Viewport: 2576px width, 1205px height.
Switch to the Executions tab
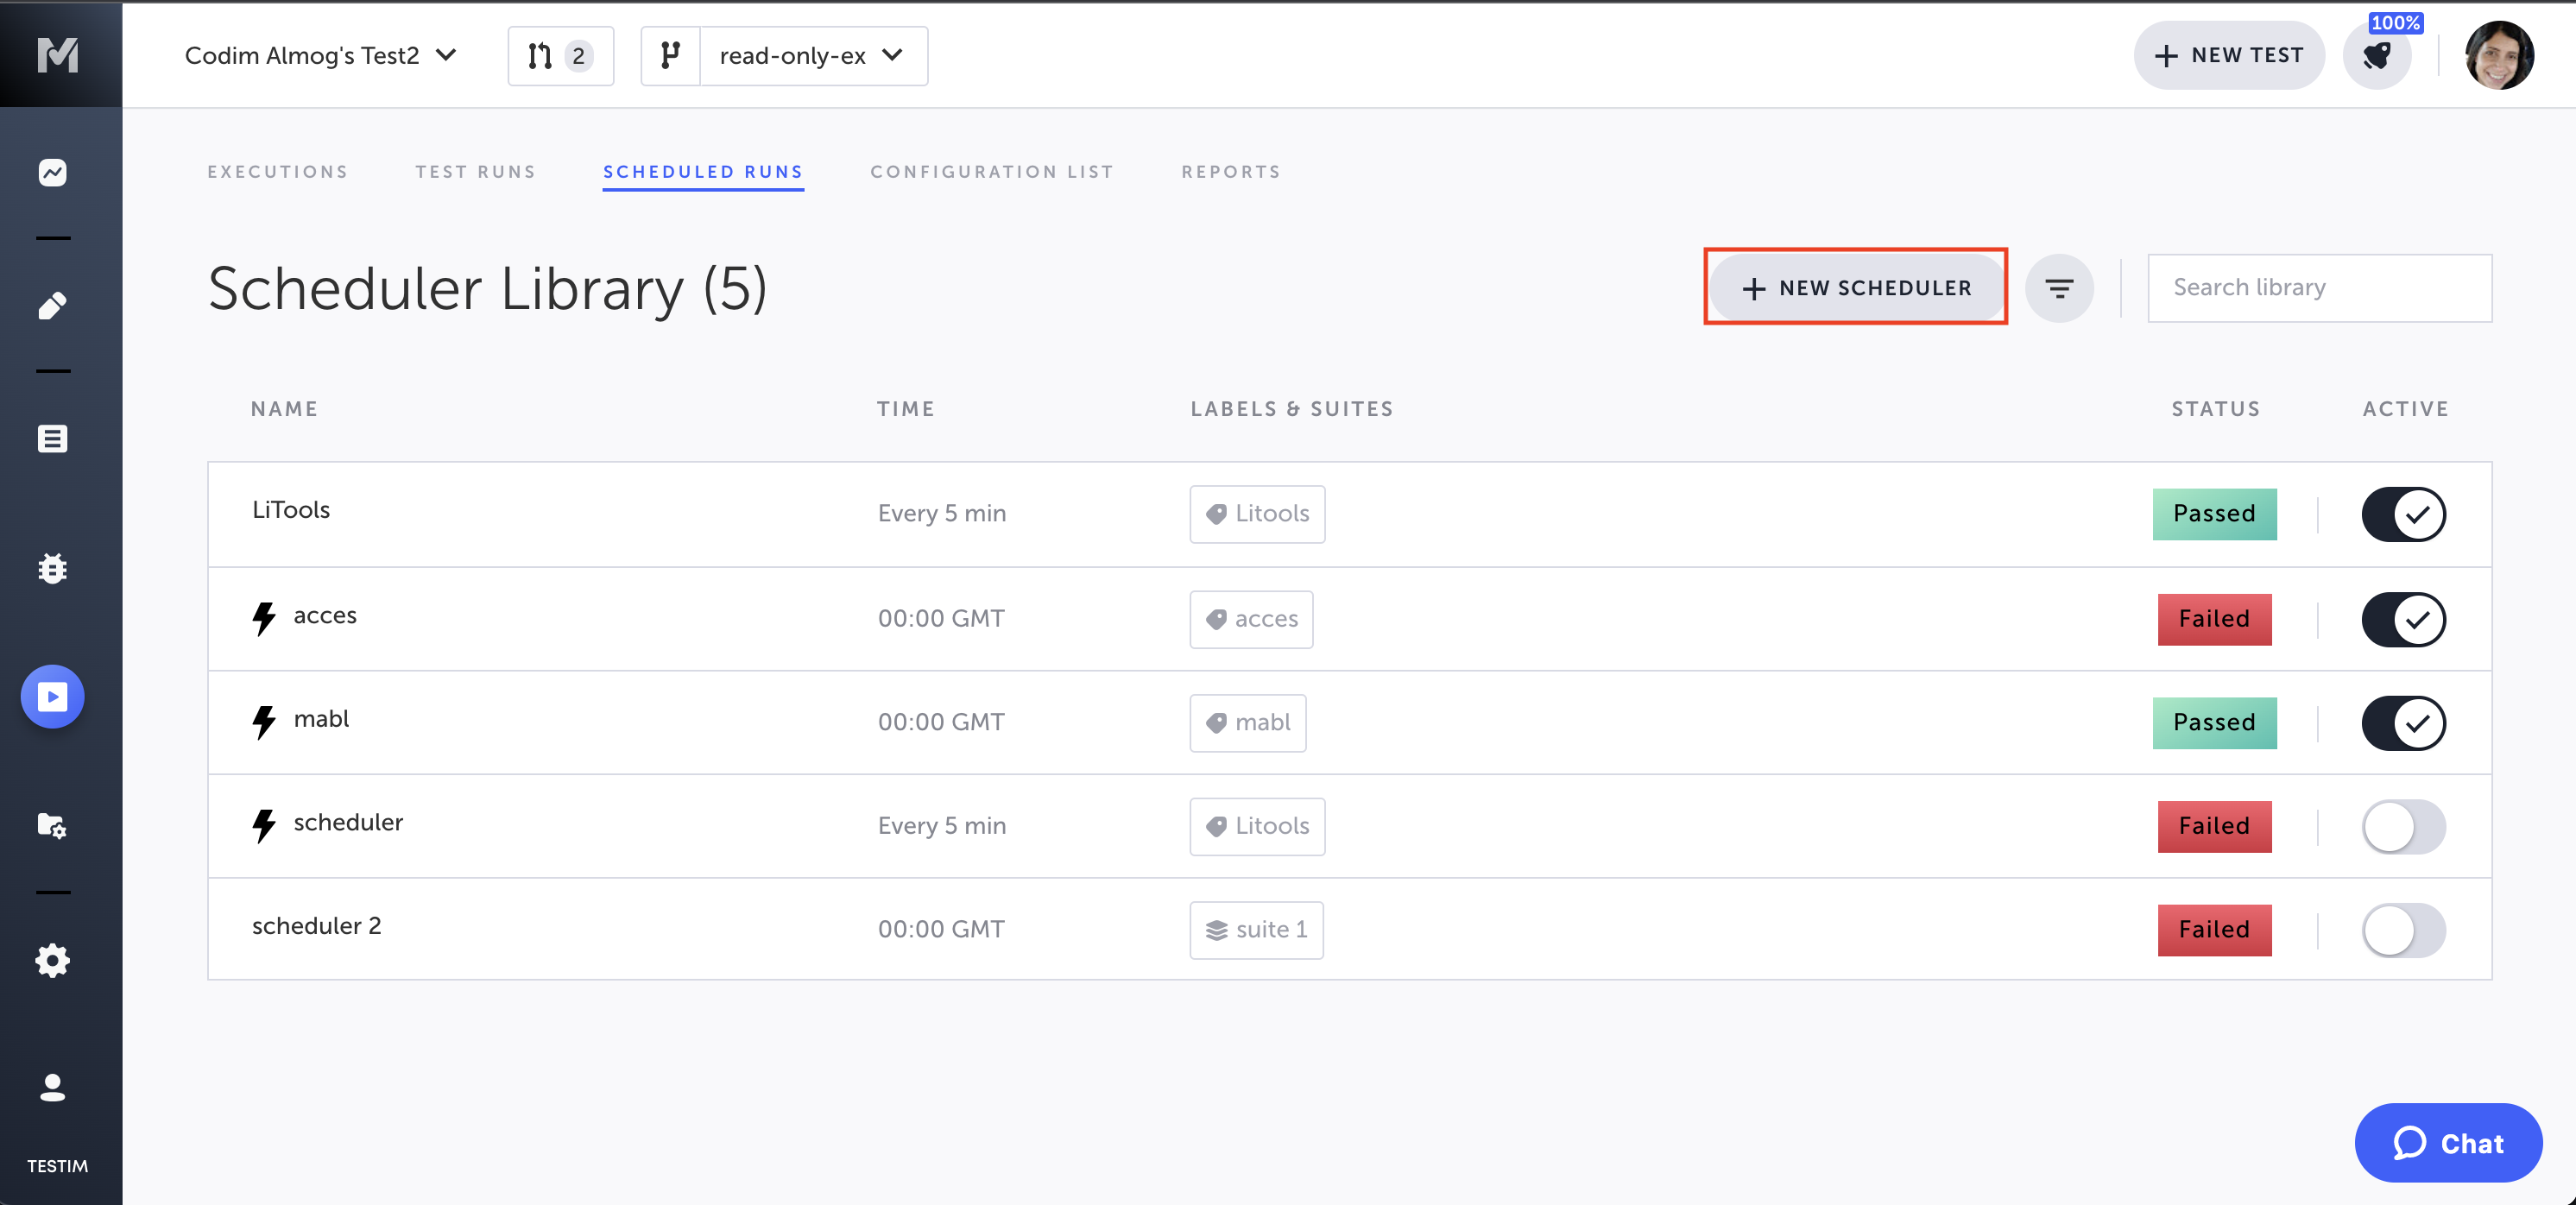278,172
